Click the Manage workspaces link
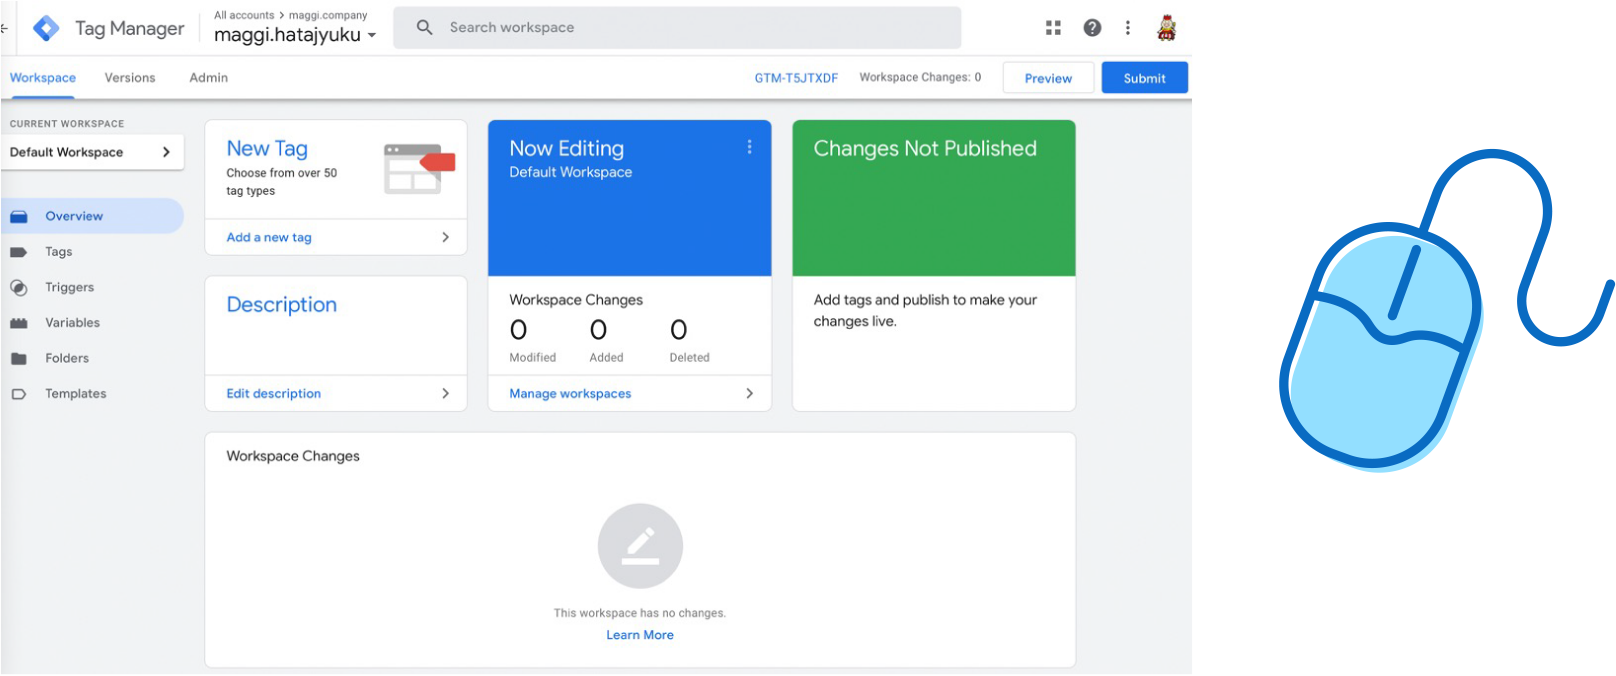 tap(570, 393)
